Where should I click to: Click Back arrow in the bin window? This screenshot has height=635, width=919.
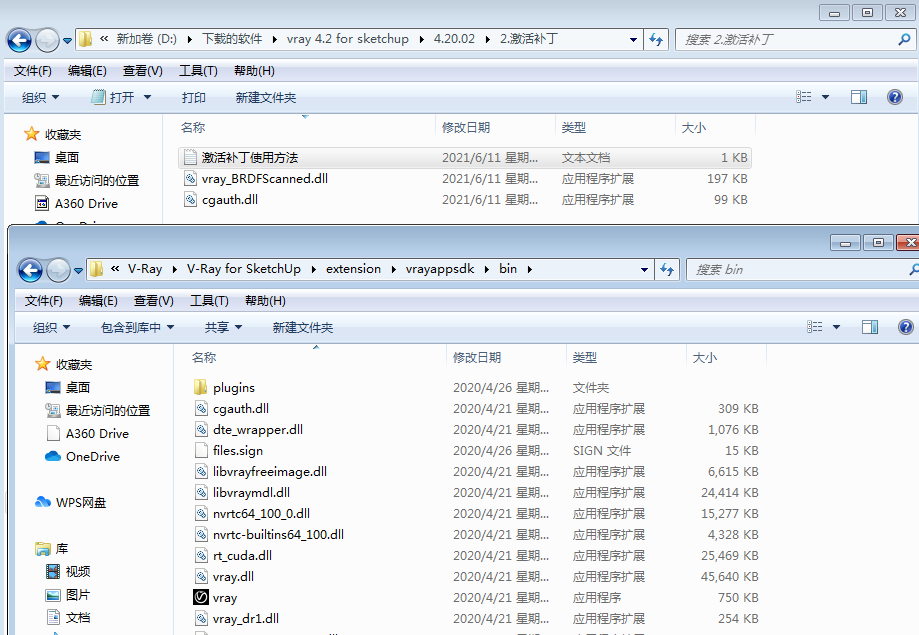point(30,270)
